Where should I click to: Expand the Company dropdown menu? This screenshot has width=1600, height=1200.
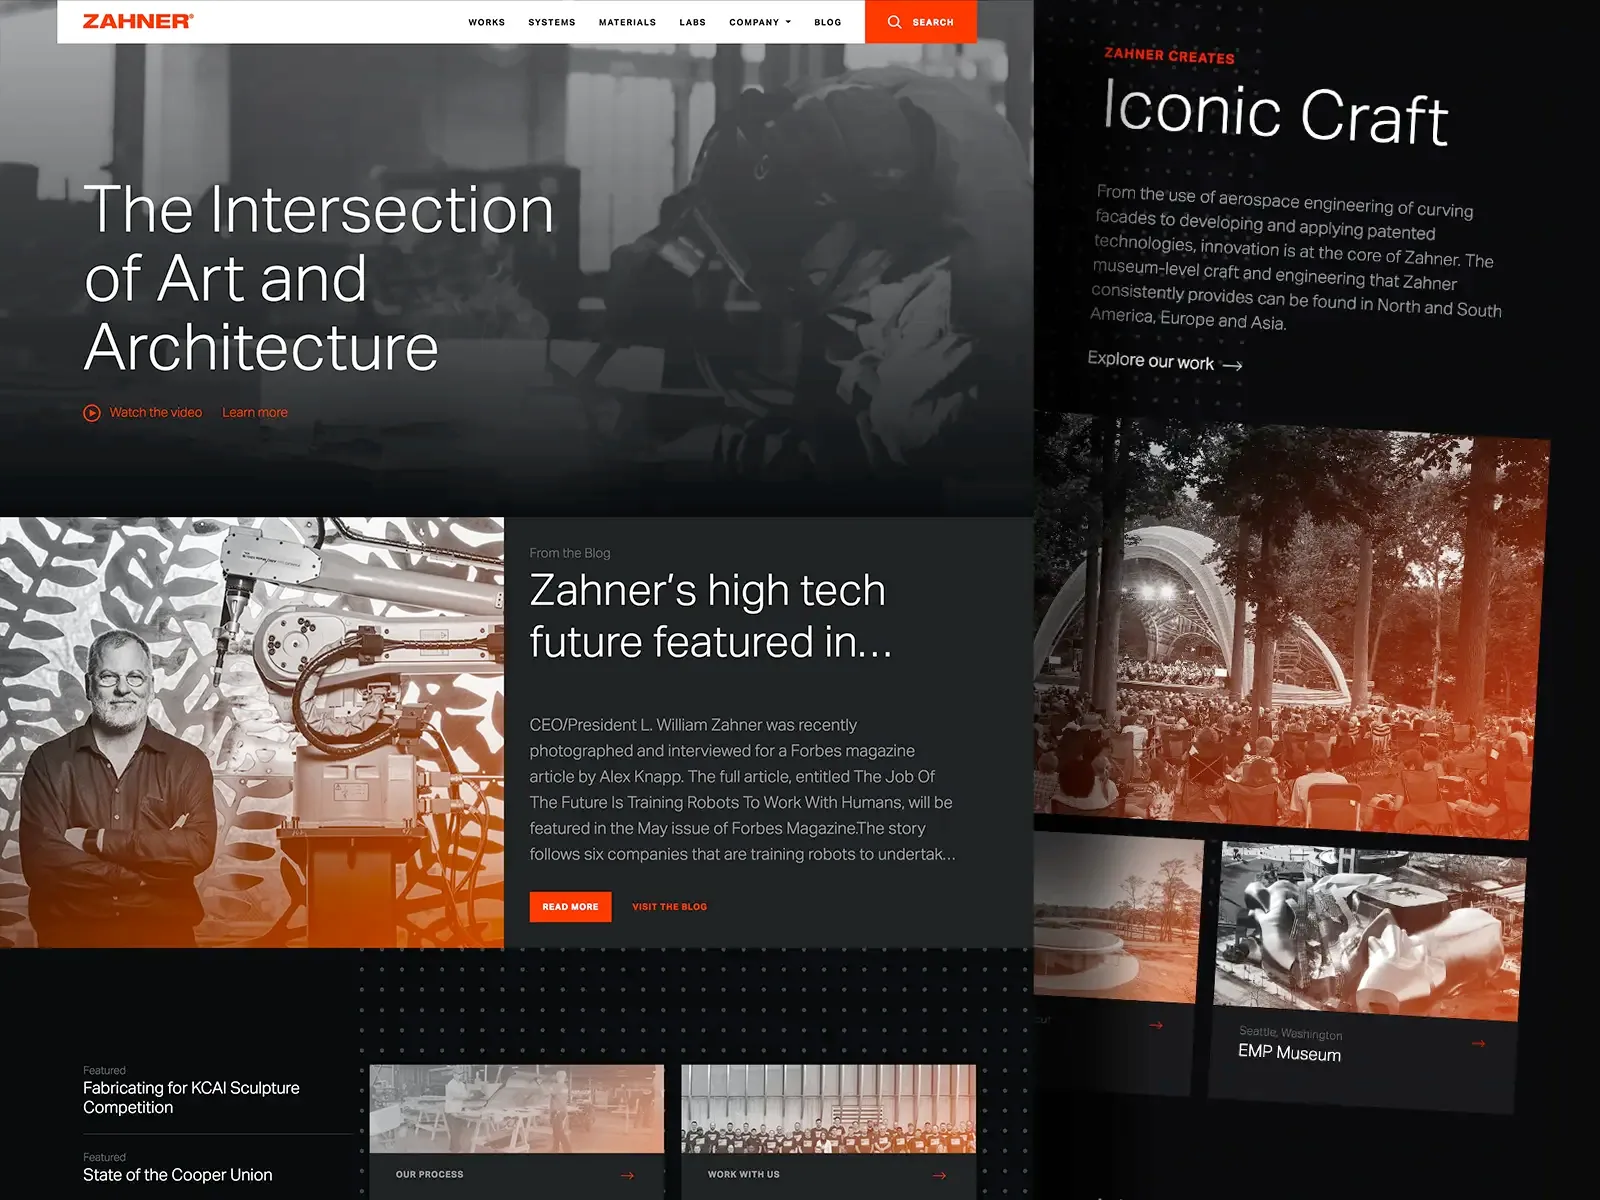point(760,22)
